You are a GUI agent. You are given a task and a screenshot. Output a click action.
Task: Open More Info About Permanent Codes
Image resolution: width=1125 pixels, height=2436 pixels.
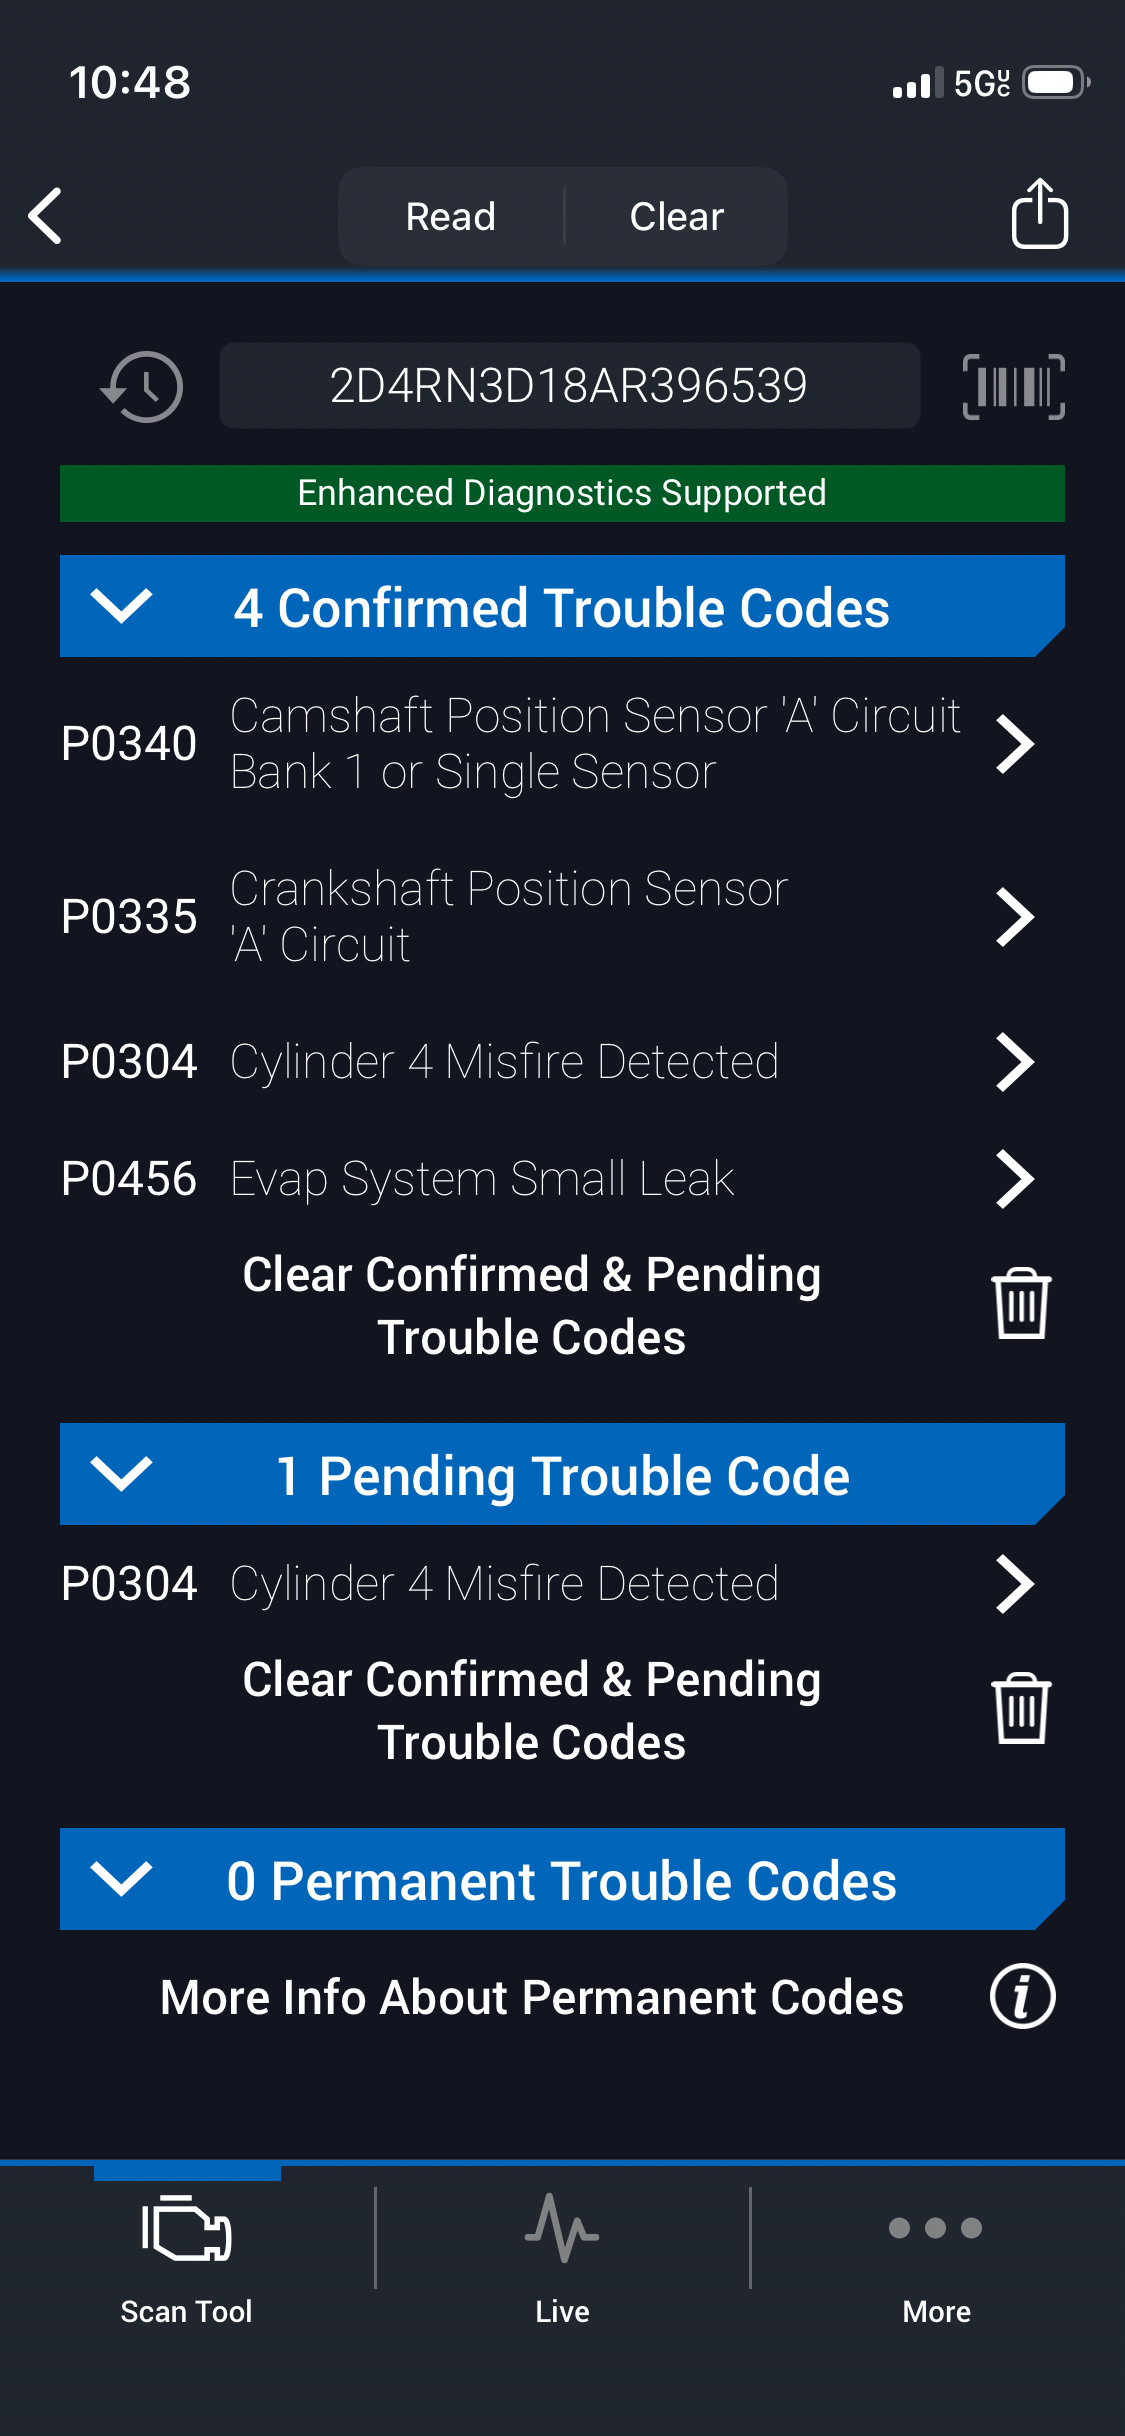tap(532, 1997)
